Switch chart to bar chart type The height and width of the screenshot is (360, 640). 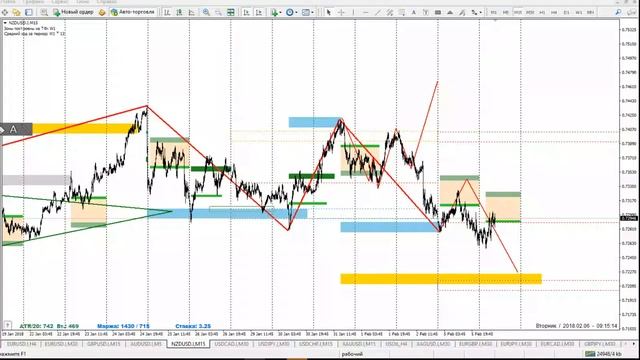(167, 12)
